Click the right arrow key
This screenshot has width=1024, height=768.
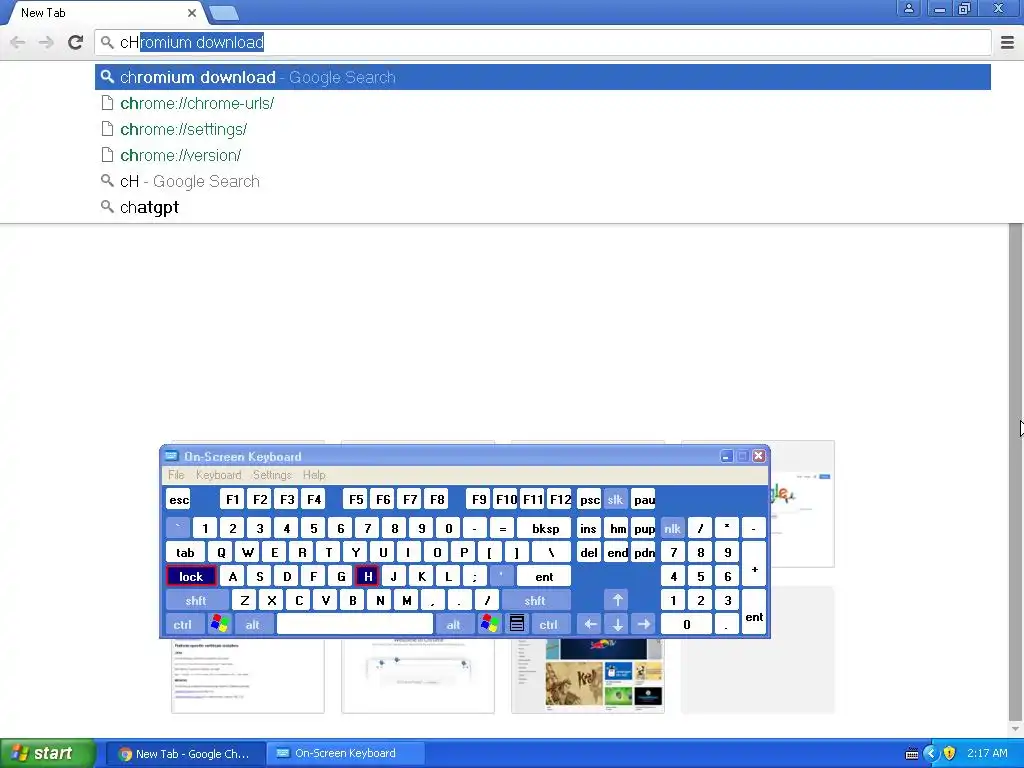click(644, 624)
